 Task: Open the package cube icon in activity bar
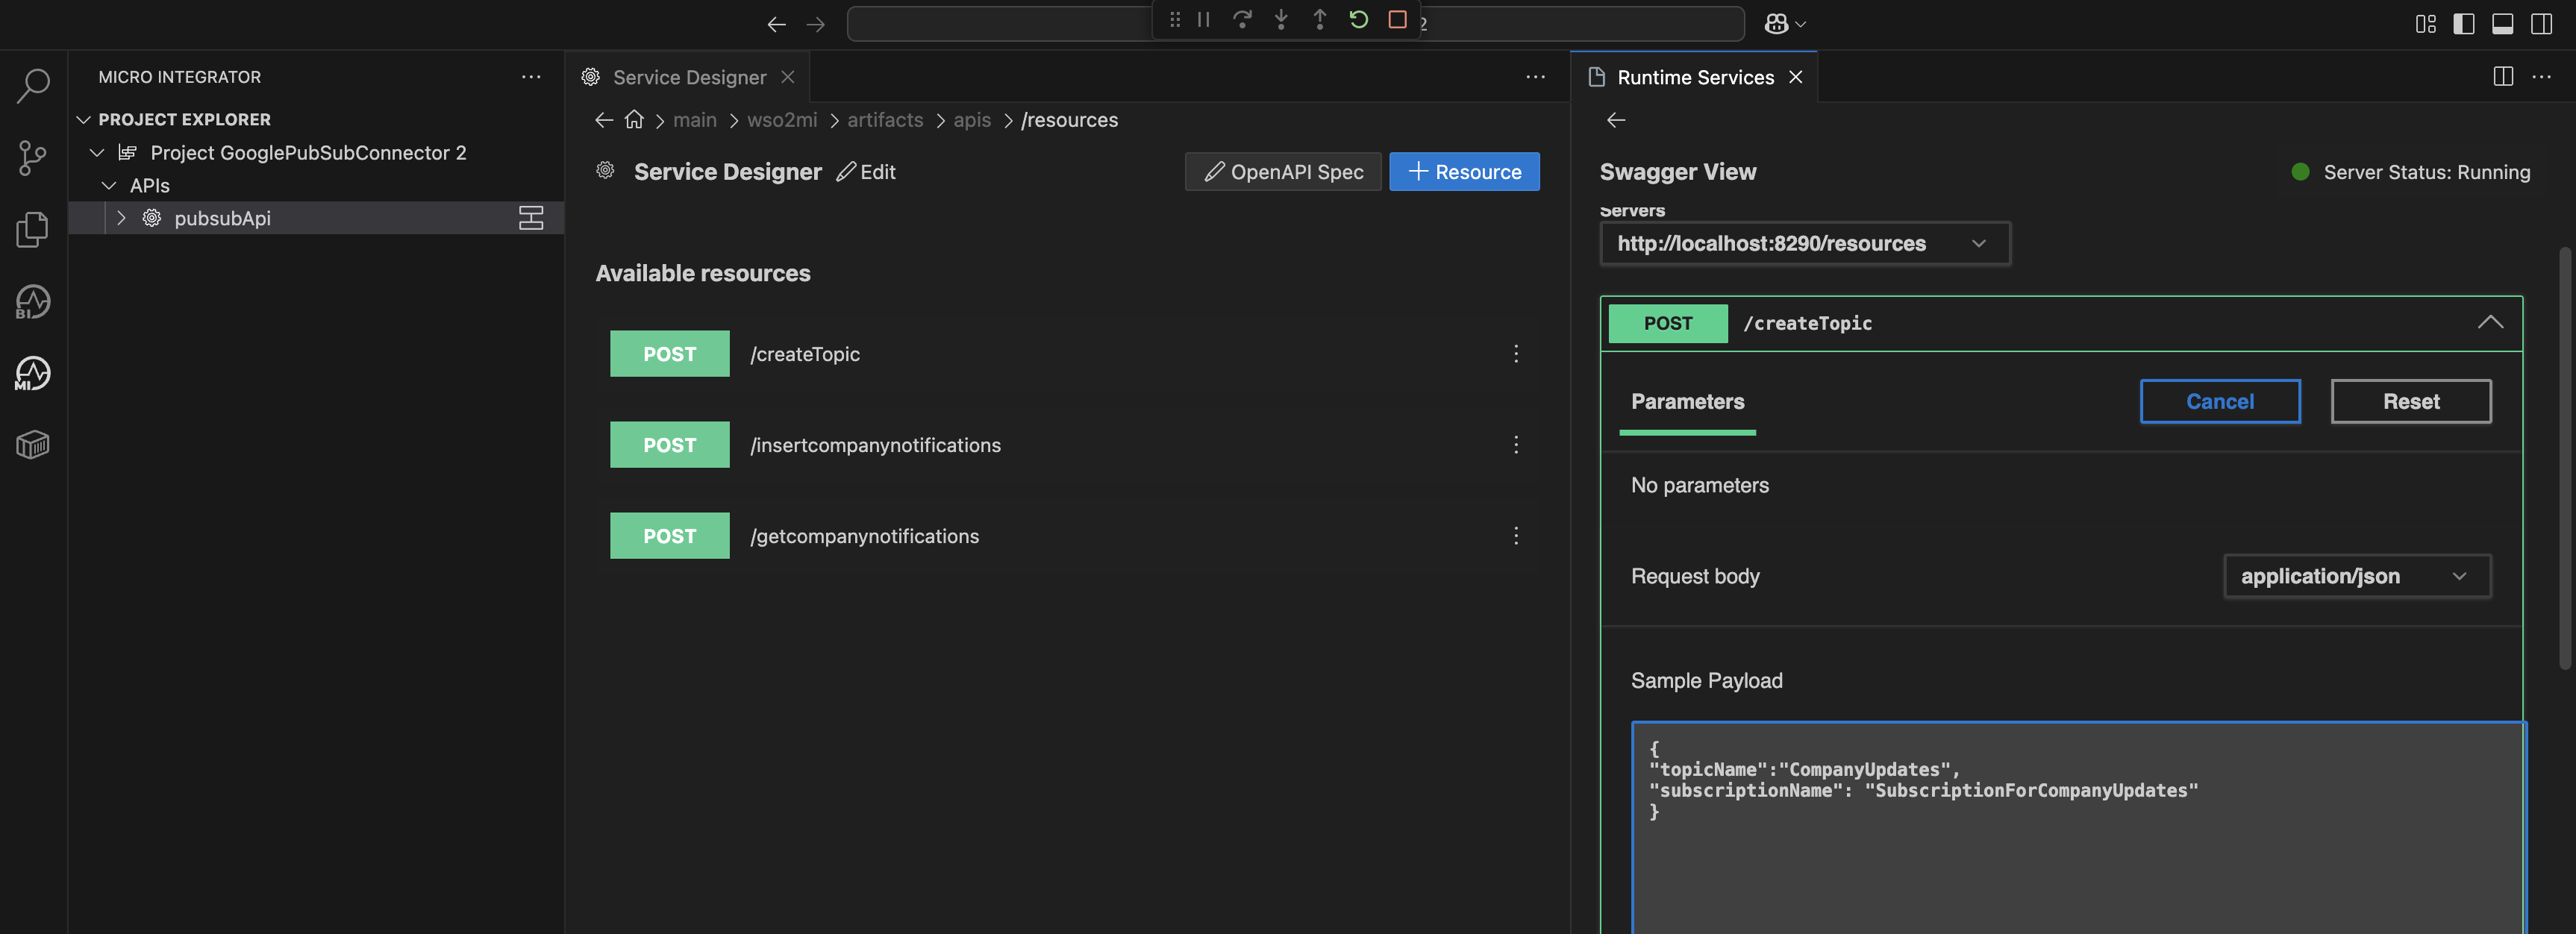[x=33, y=444]
